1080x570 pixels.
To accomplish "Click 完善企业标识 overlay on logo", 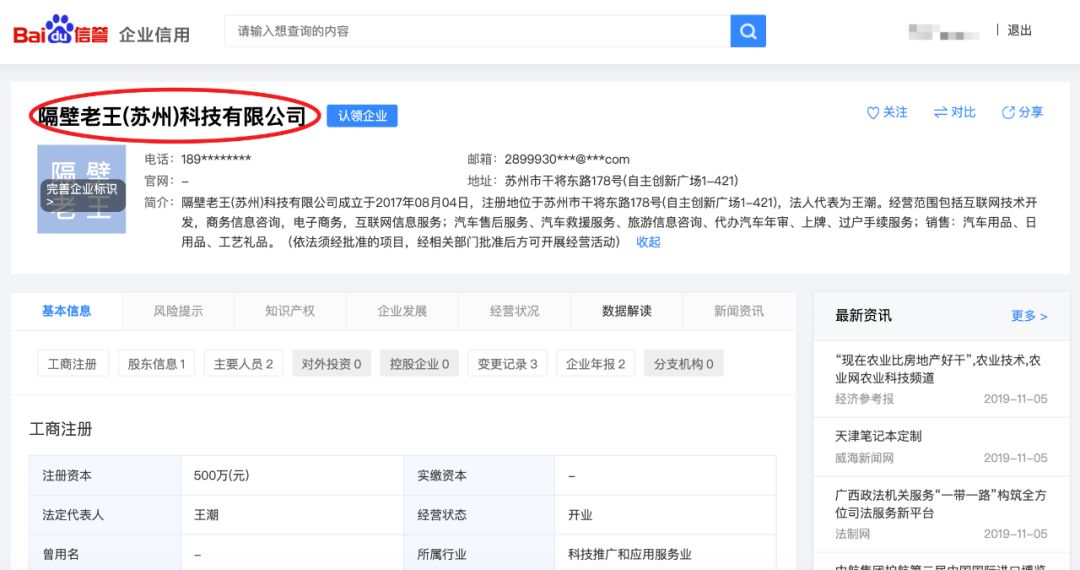I will 82,194.
